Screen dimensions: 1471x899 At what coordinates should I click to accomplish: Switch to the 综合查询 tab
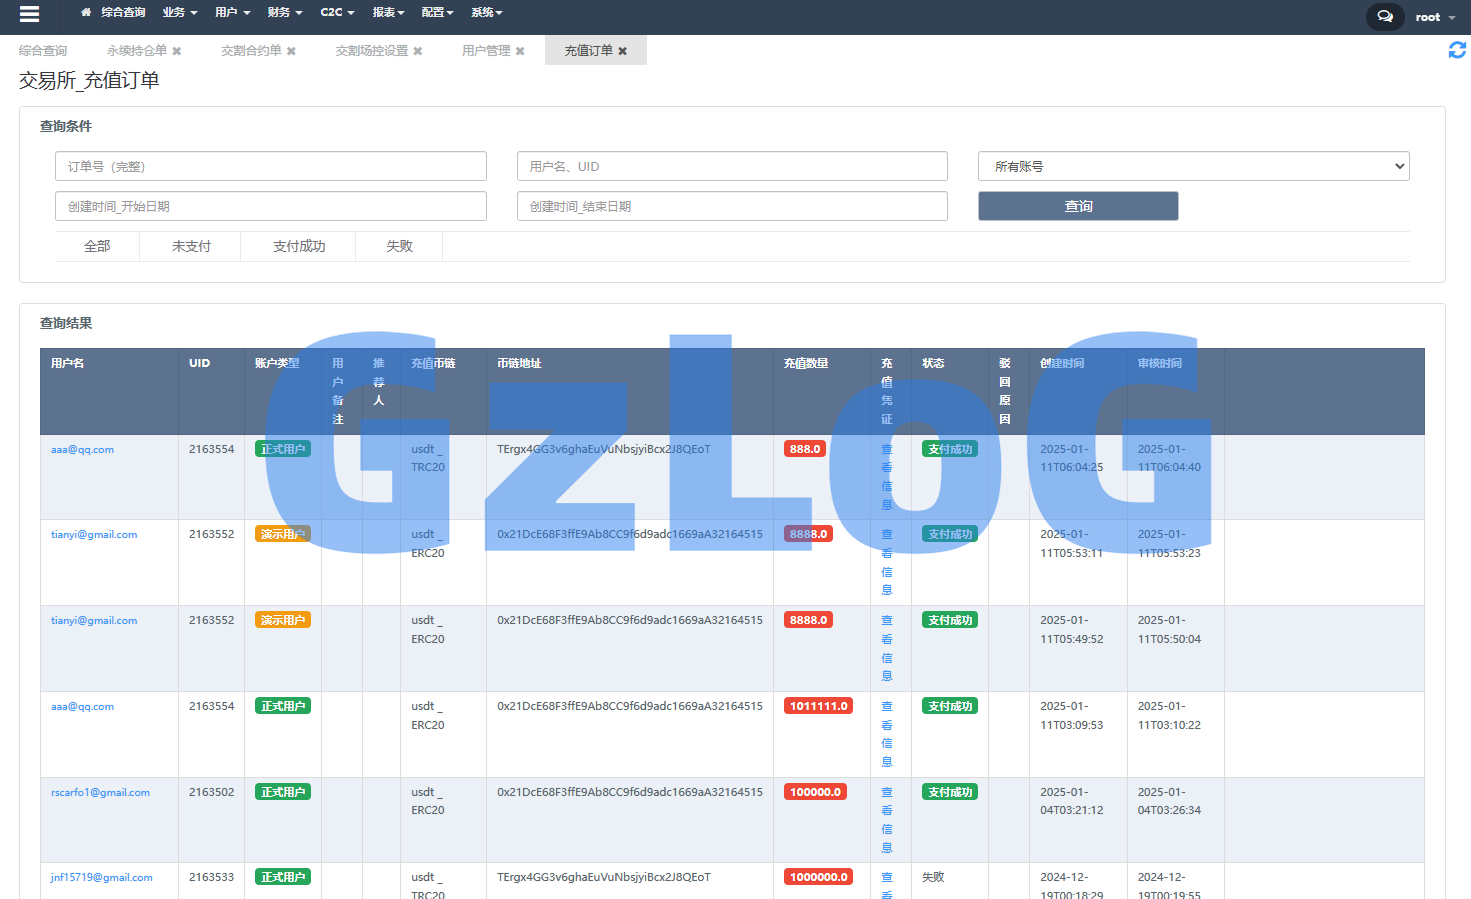(43, 51)
